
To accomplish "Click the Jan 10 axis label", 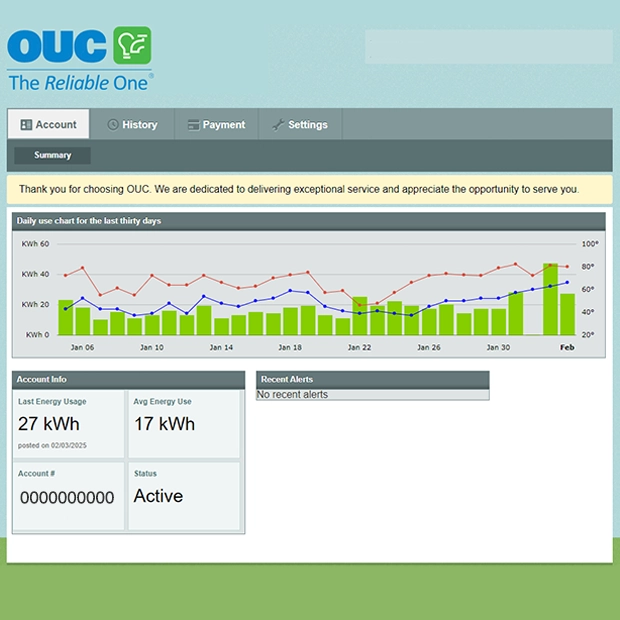I will pos(151,347).
